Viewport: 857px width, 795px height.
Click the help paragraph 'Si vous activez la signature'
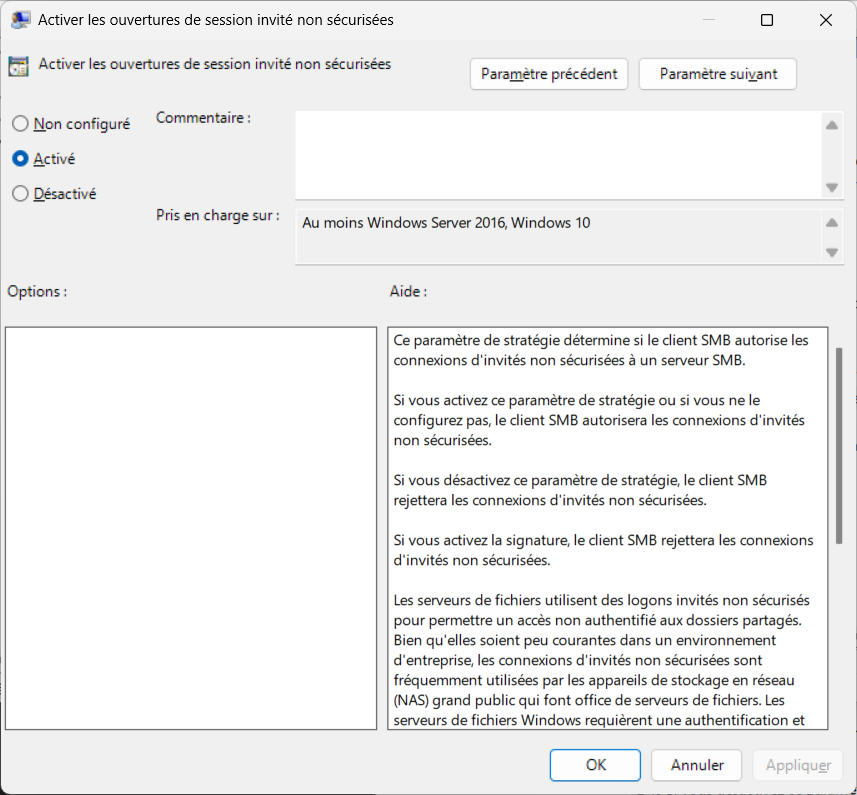(603, 550)
